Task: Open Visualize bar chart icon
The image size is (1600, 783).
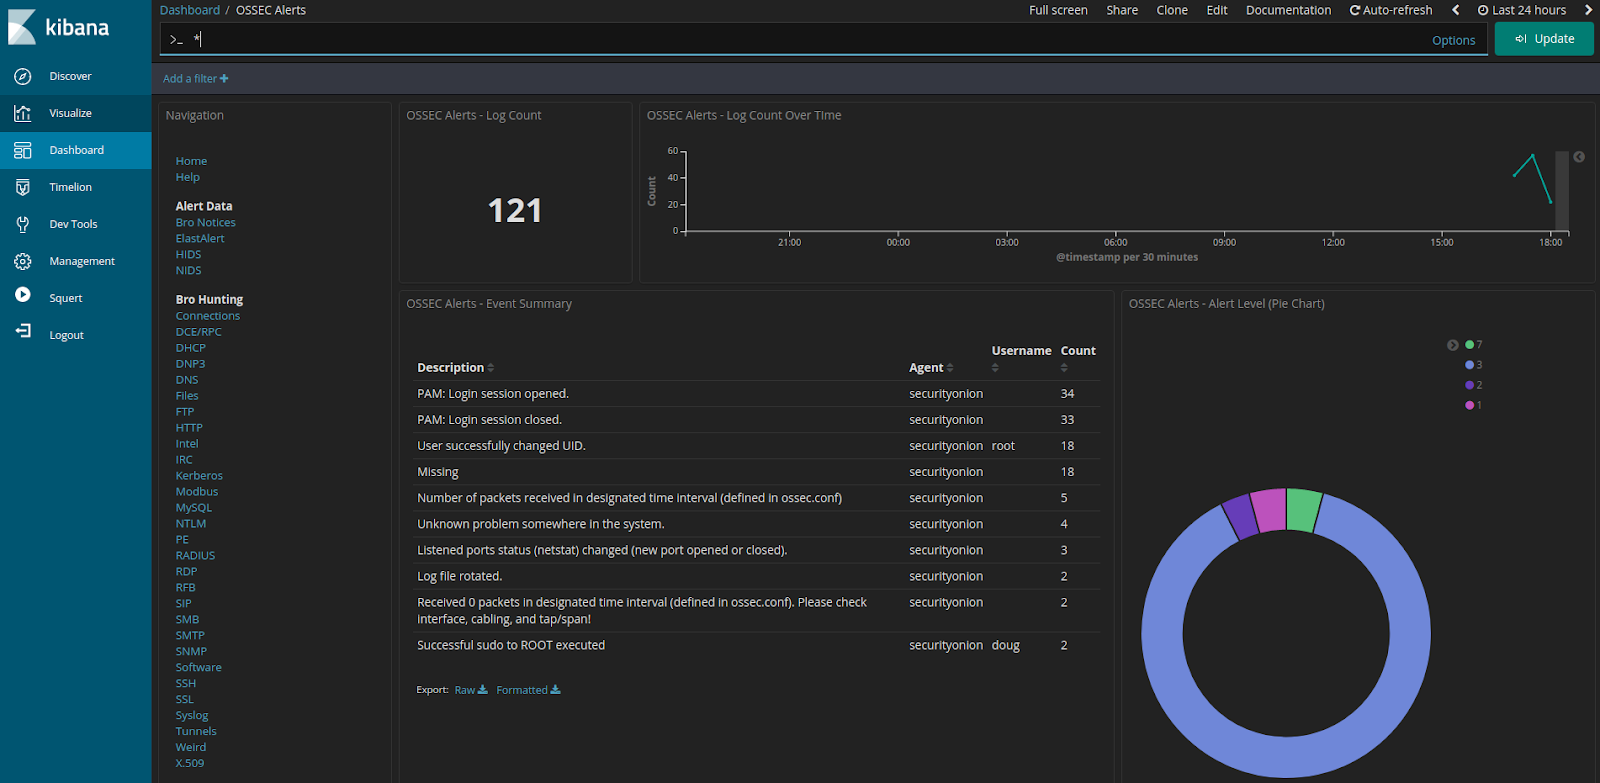Action: coord(22,113)
